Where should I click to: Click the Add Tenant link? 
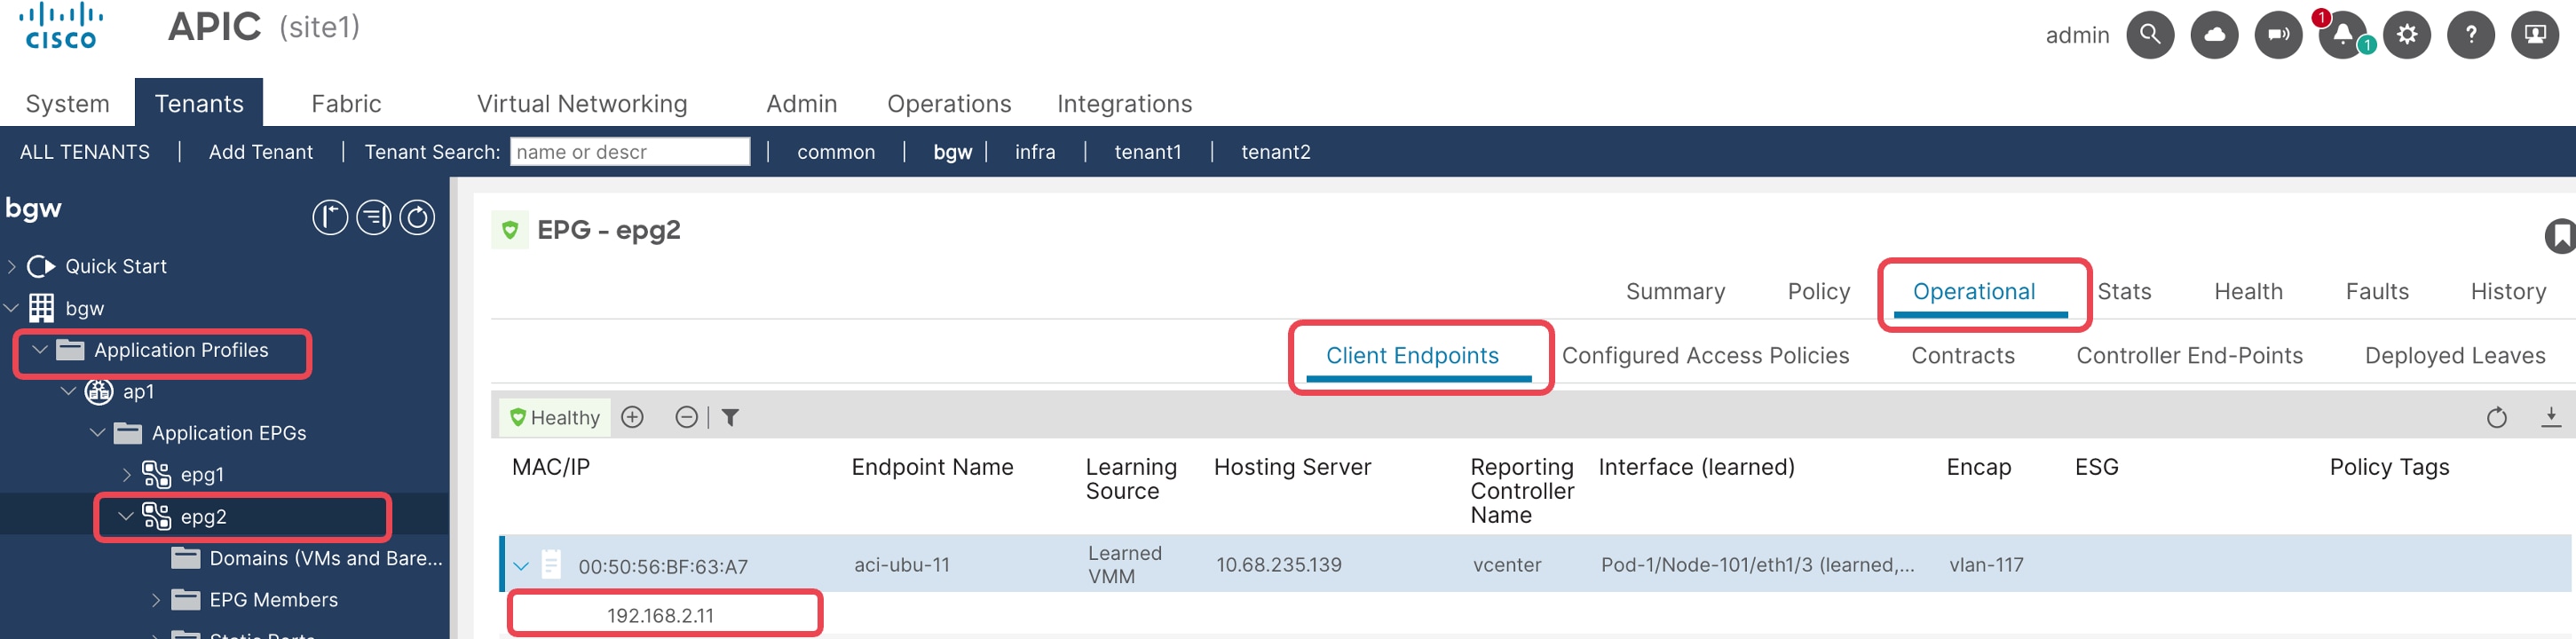click(260, 152)
